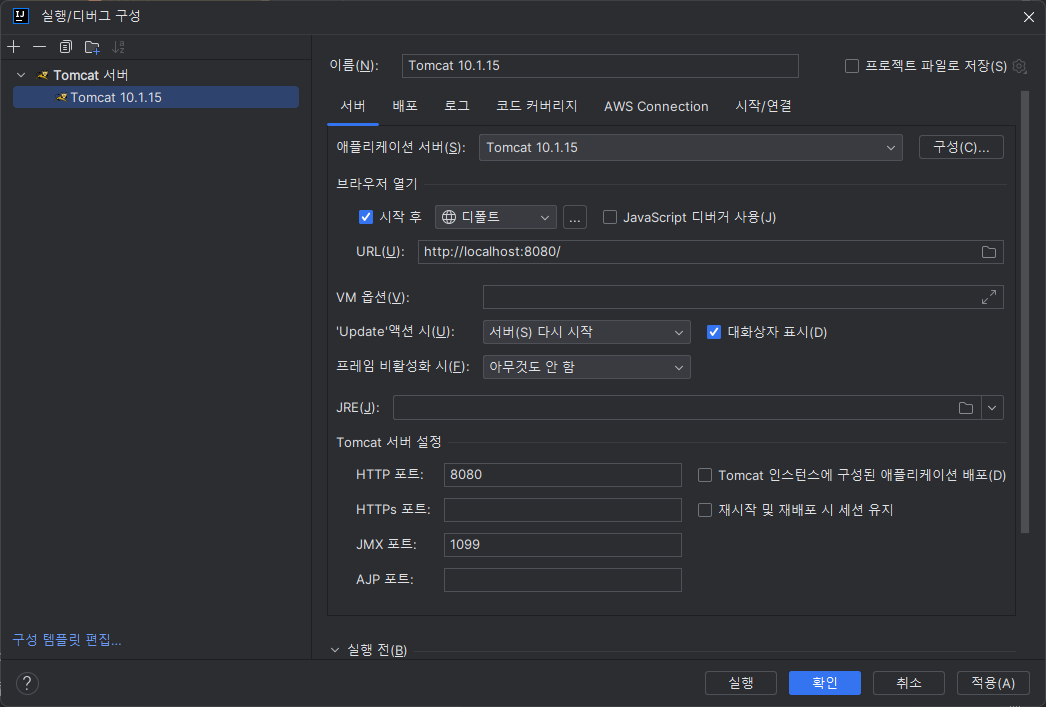Open the 프레임 비활성화 시 dropdown
Viewport: 1046px width, 707px height.
click(586, 367)
